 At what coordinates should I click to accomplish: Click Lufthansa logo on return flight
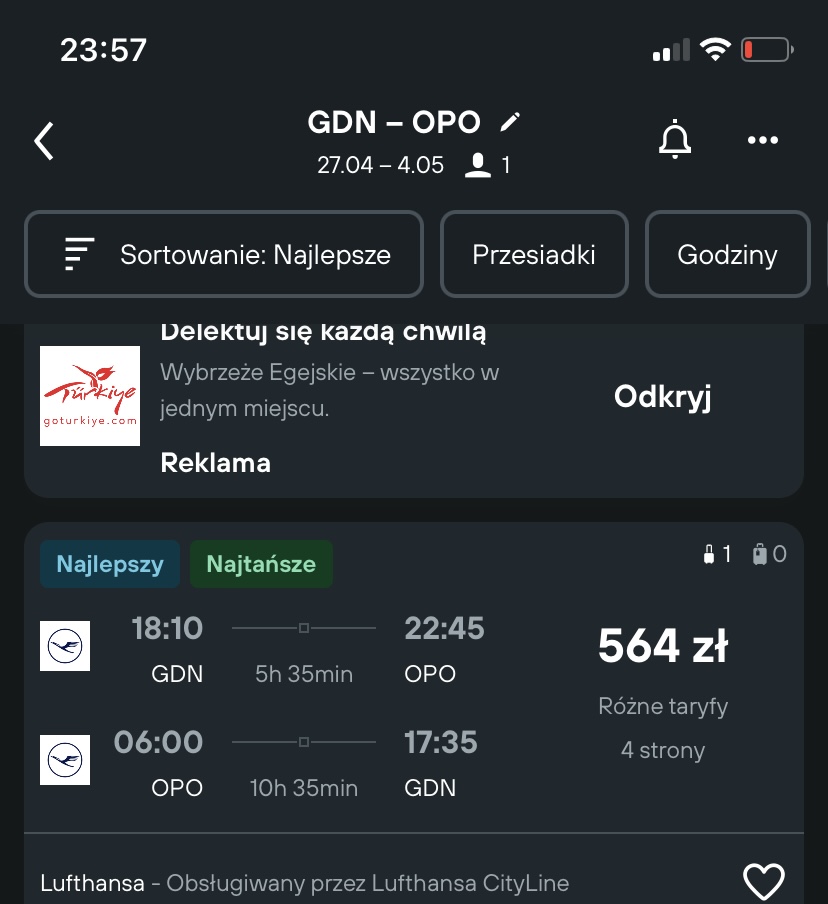(65, 760)
